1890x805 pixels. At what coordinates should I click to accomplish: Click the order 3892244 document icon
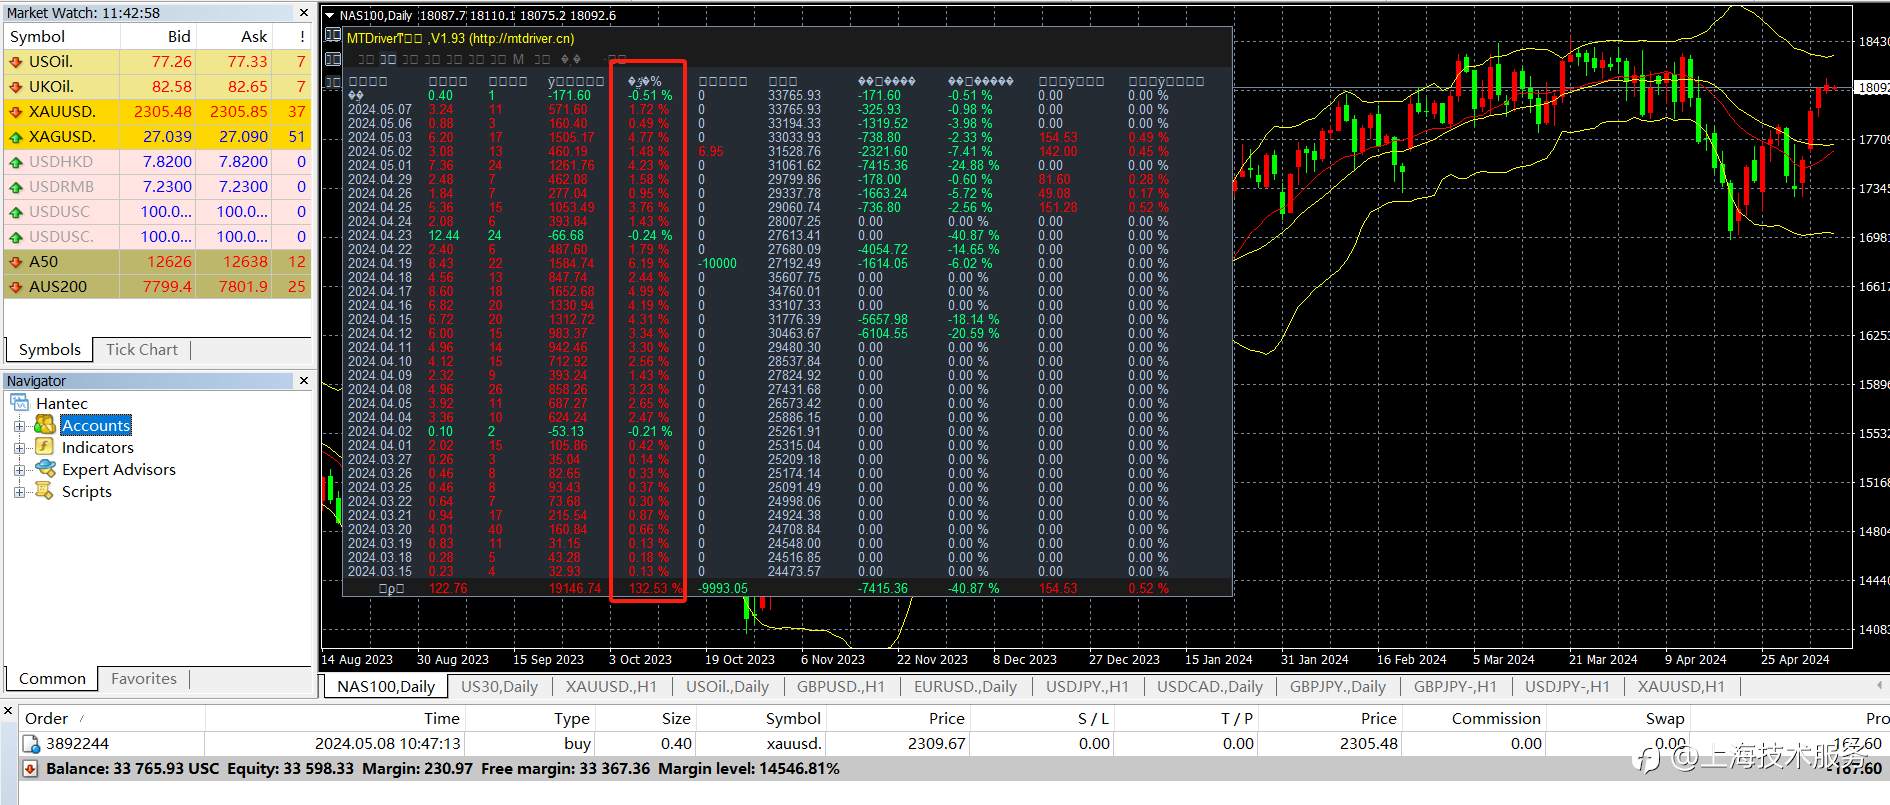point(31,744)
